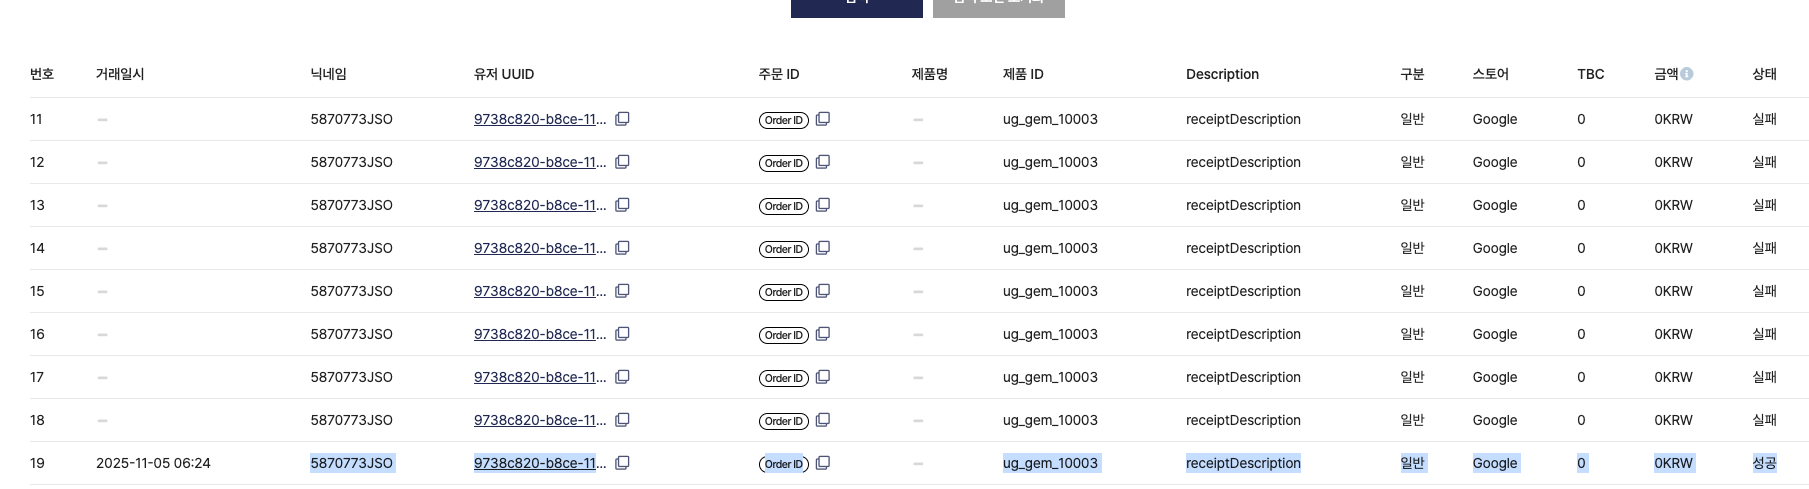Click the 거래일시 column header
This screenshot has height=489, width=1809.
click(120, 74)
